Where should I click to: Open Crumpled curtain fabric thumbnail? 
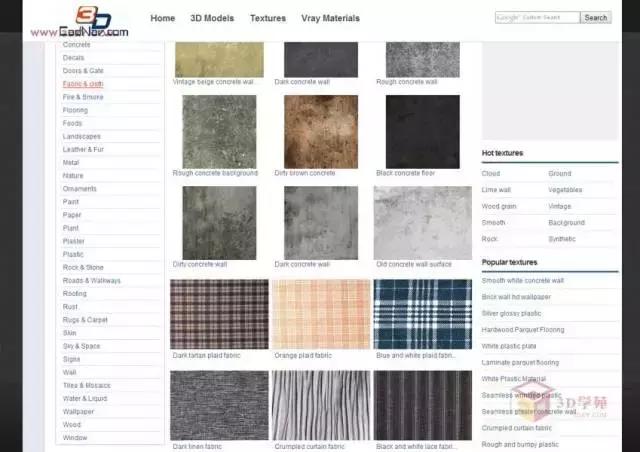[321, 405]
